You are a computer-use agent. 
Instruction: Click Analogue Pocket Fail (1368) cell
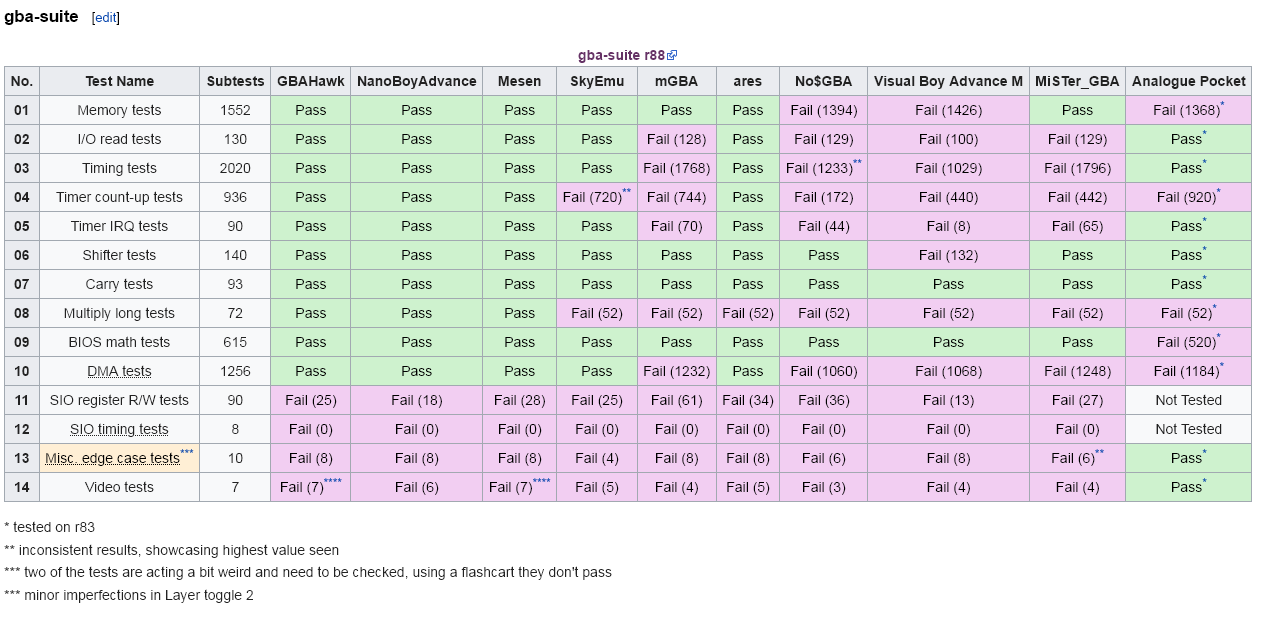(1188, 110)
